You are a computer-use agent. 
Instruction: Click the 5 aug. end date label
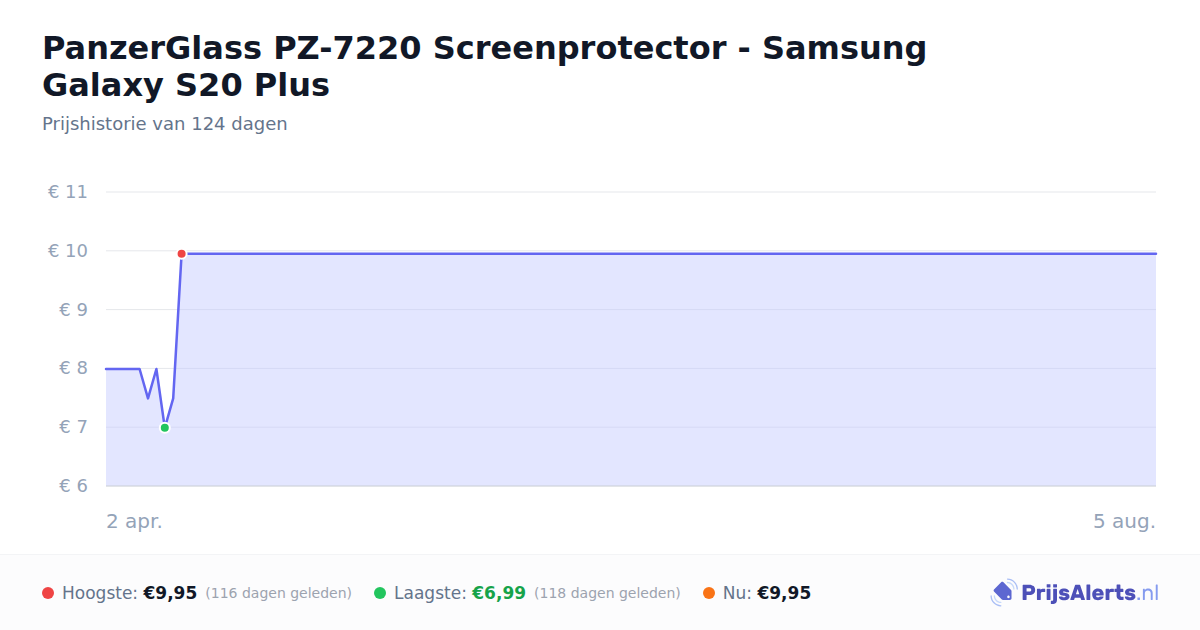(1124, 522)
